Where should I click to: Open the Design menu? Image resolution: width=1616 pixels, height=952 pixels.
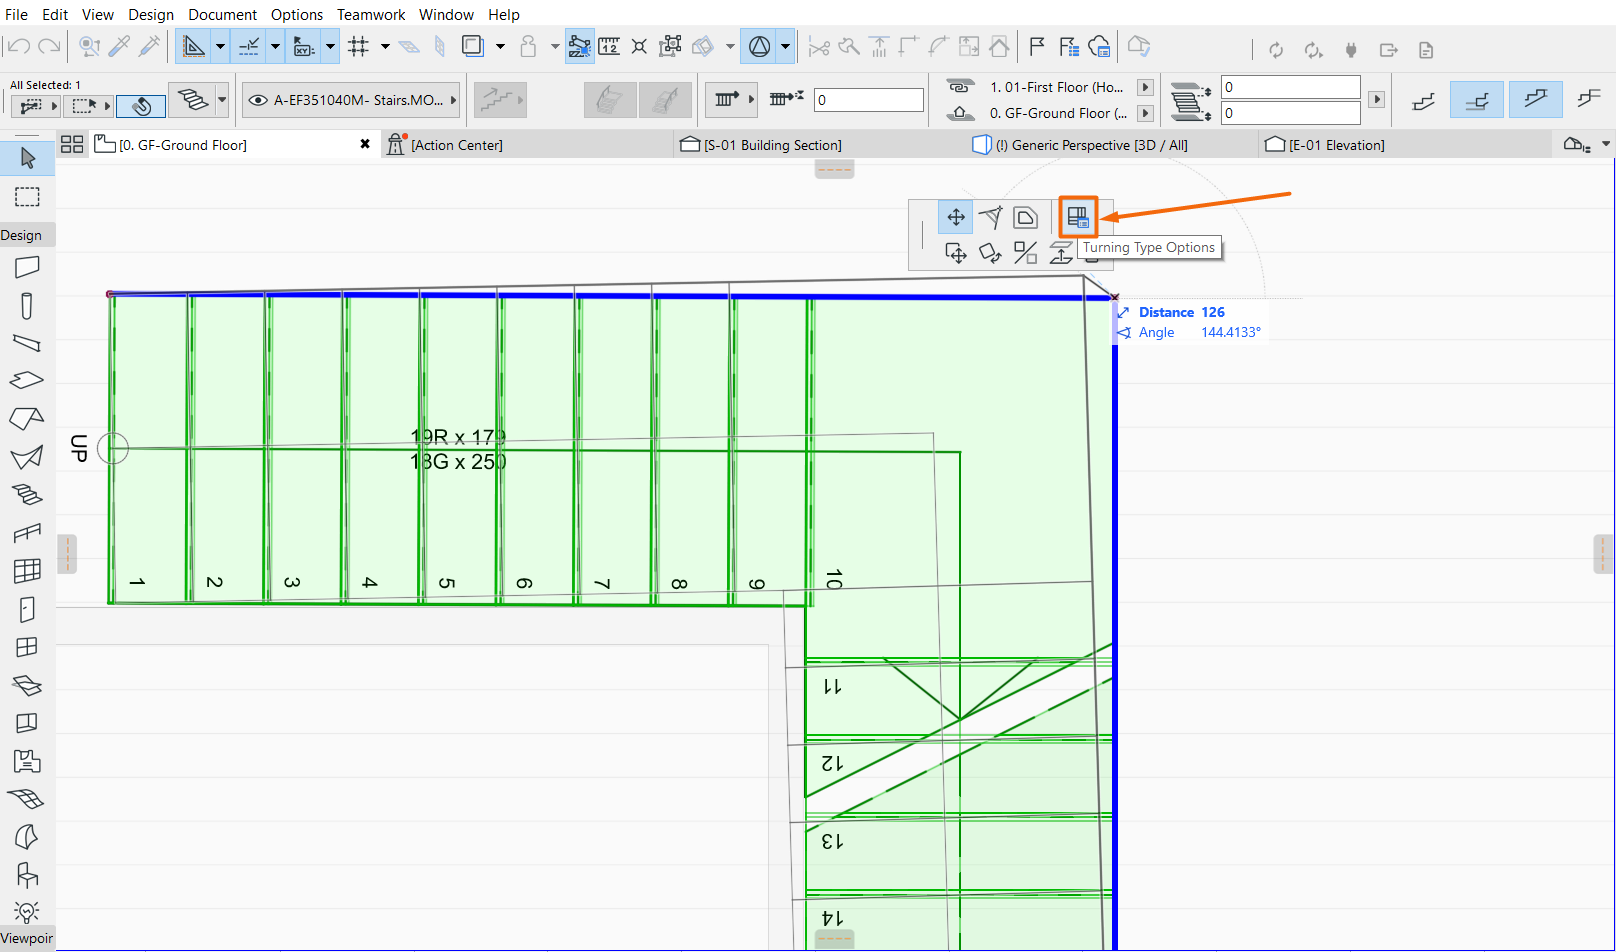tap(151, 15)
